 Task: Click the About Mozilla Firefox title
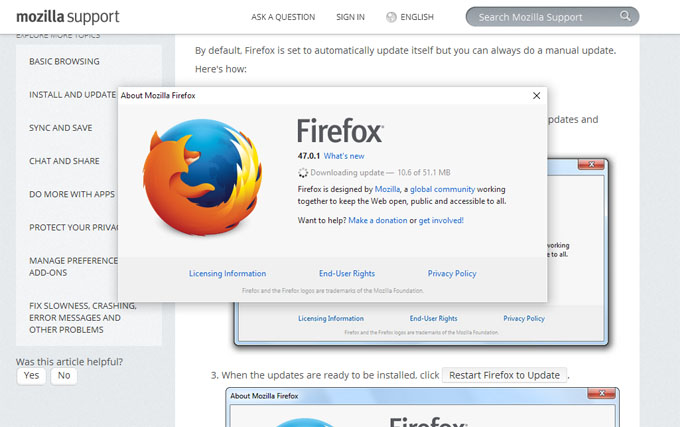pyautogui.click(x=158, y=95)
